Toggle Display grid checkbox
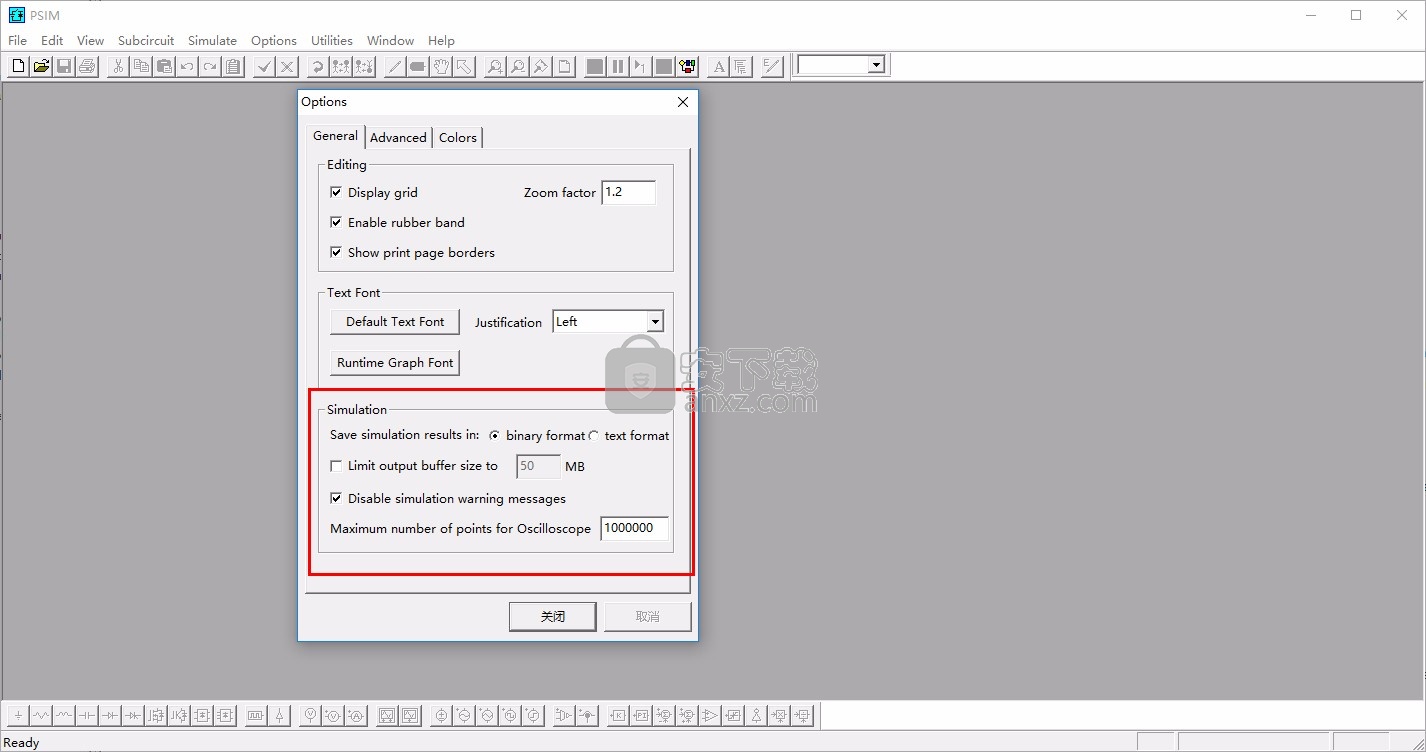The height and width of the screenshot is (752, 1426). [x=336, y=192]
